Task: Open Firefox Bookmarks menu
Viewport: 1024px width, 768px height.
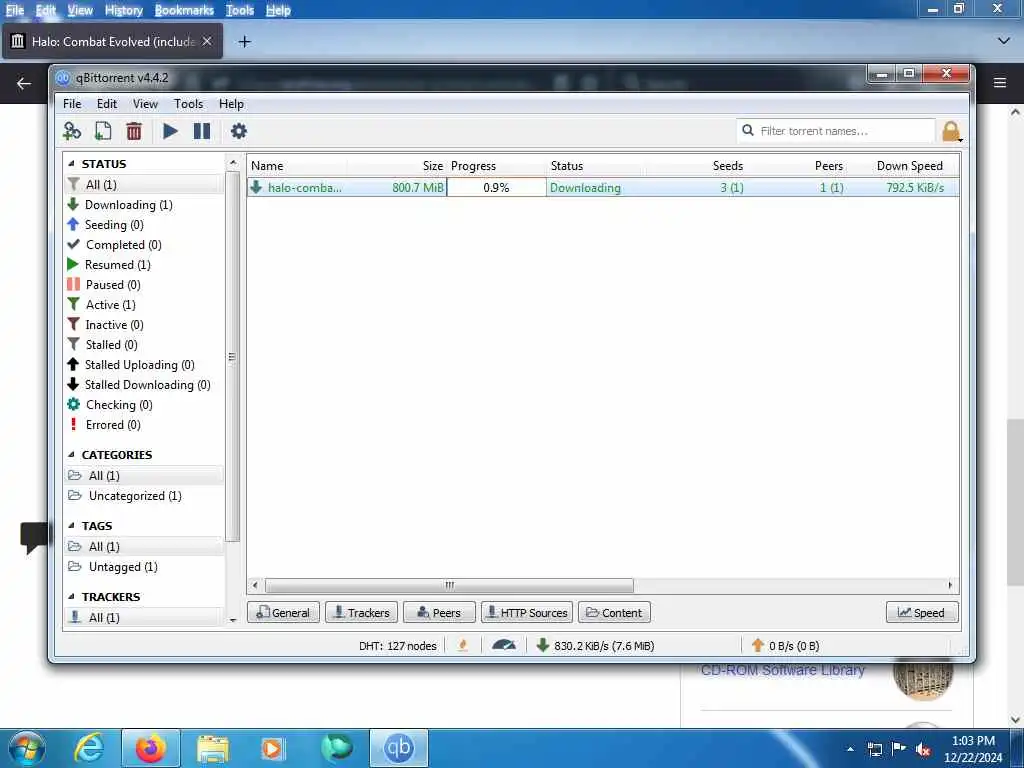Action: (184, 10)
